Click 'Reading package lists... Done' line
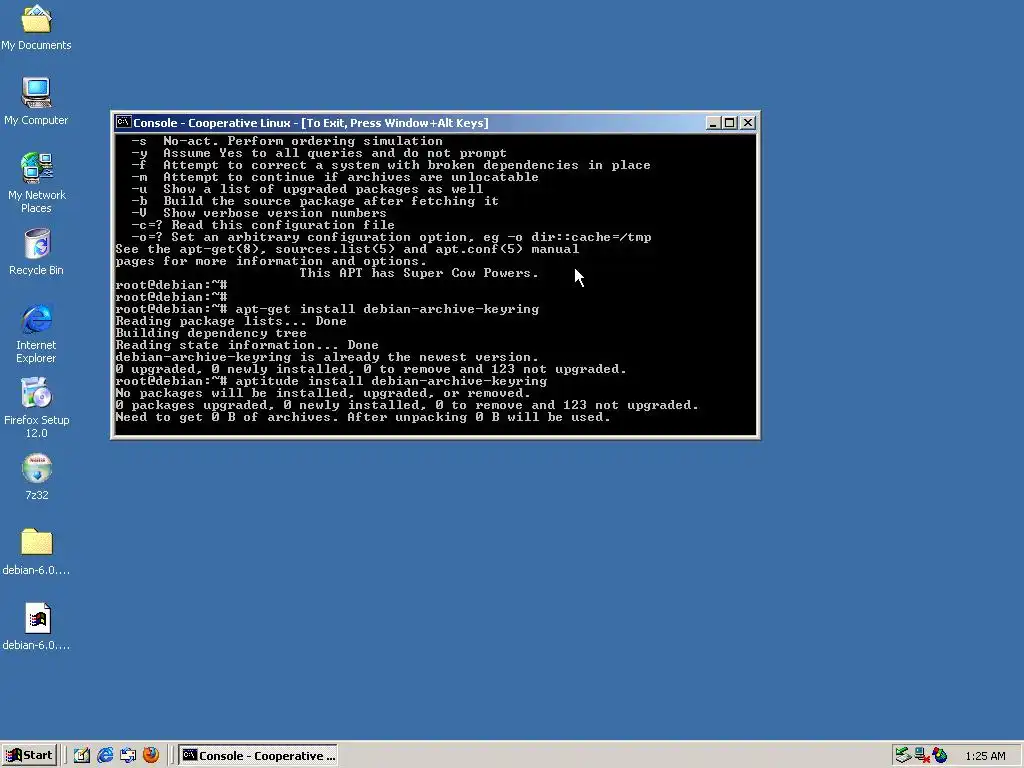 tap(231, 321)
